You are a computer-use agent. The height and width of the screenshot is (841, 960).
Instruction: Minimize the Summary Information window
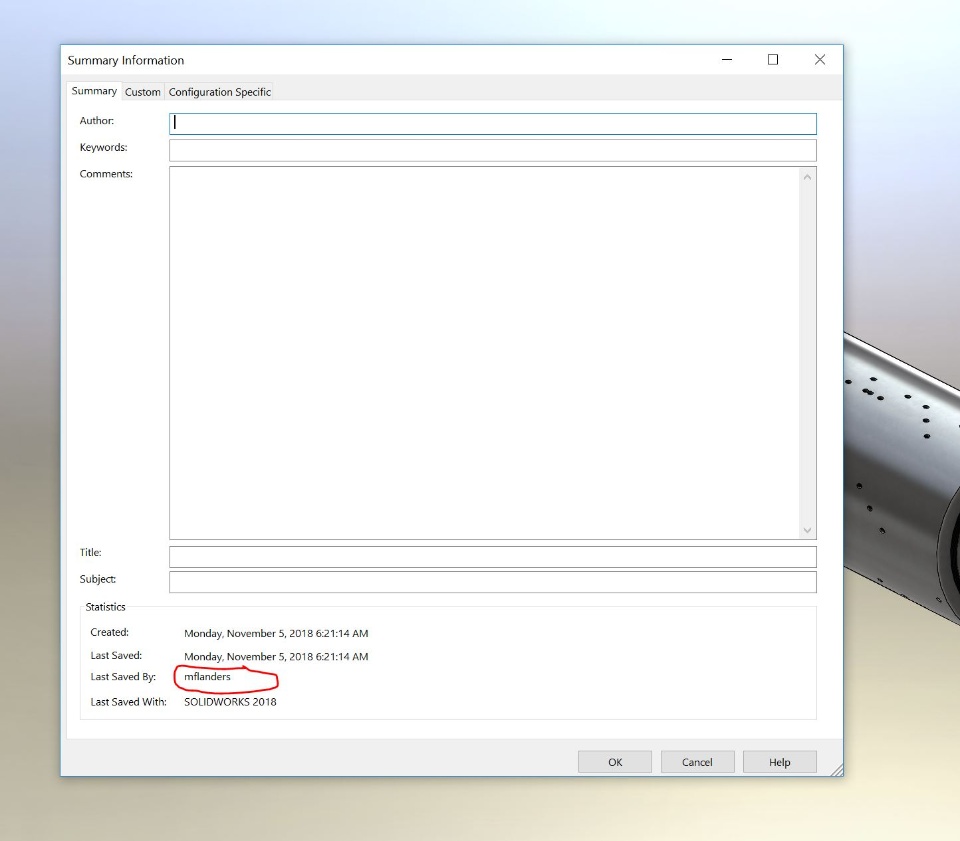point(727,59)
